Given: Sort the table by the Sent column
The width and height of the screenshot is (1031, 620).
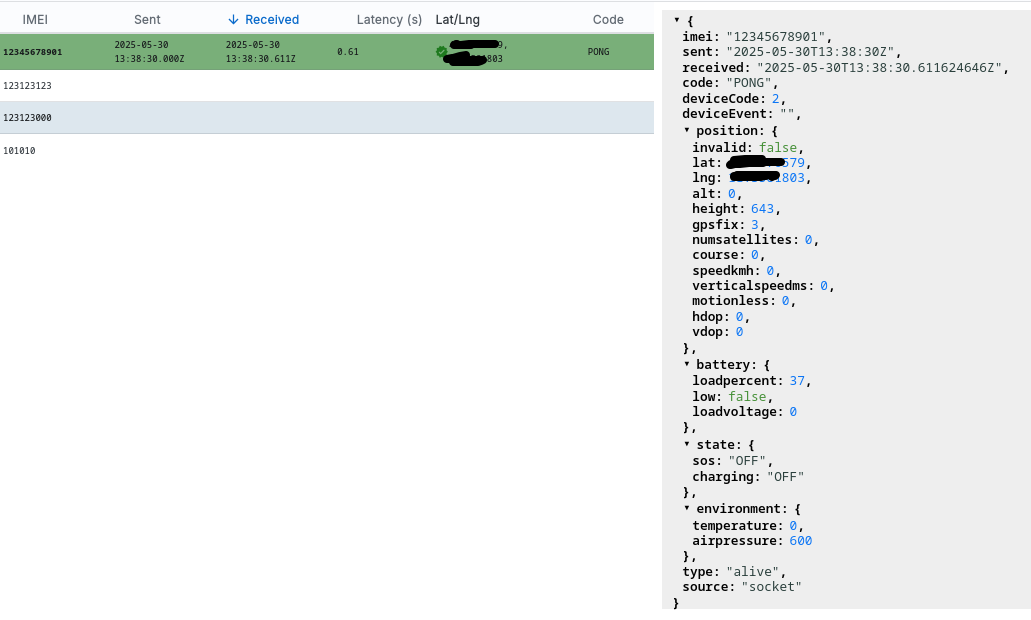Looking at the screenshot, I should coord(147,19).
